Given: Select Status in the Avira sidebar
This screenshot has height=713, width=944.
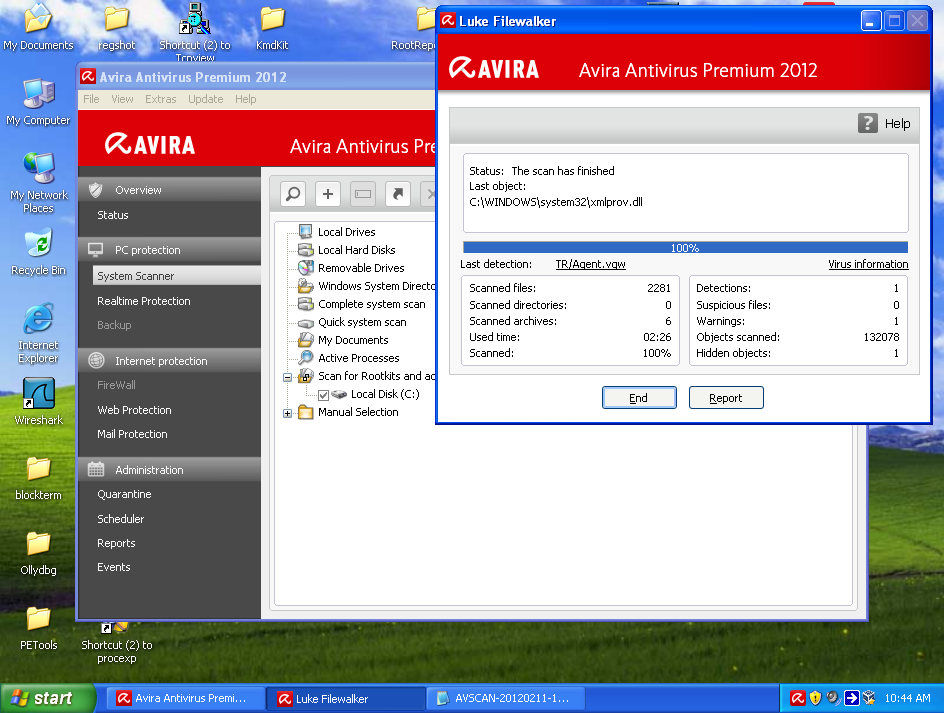Looking at the screenshot, I should pos(113,215).
